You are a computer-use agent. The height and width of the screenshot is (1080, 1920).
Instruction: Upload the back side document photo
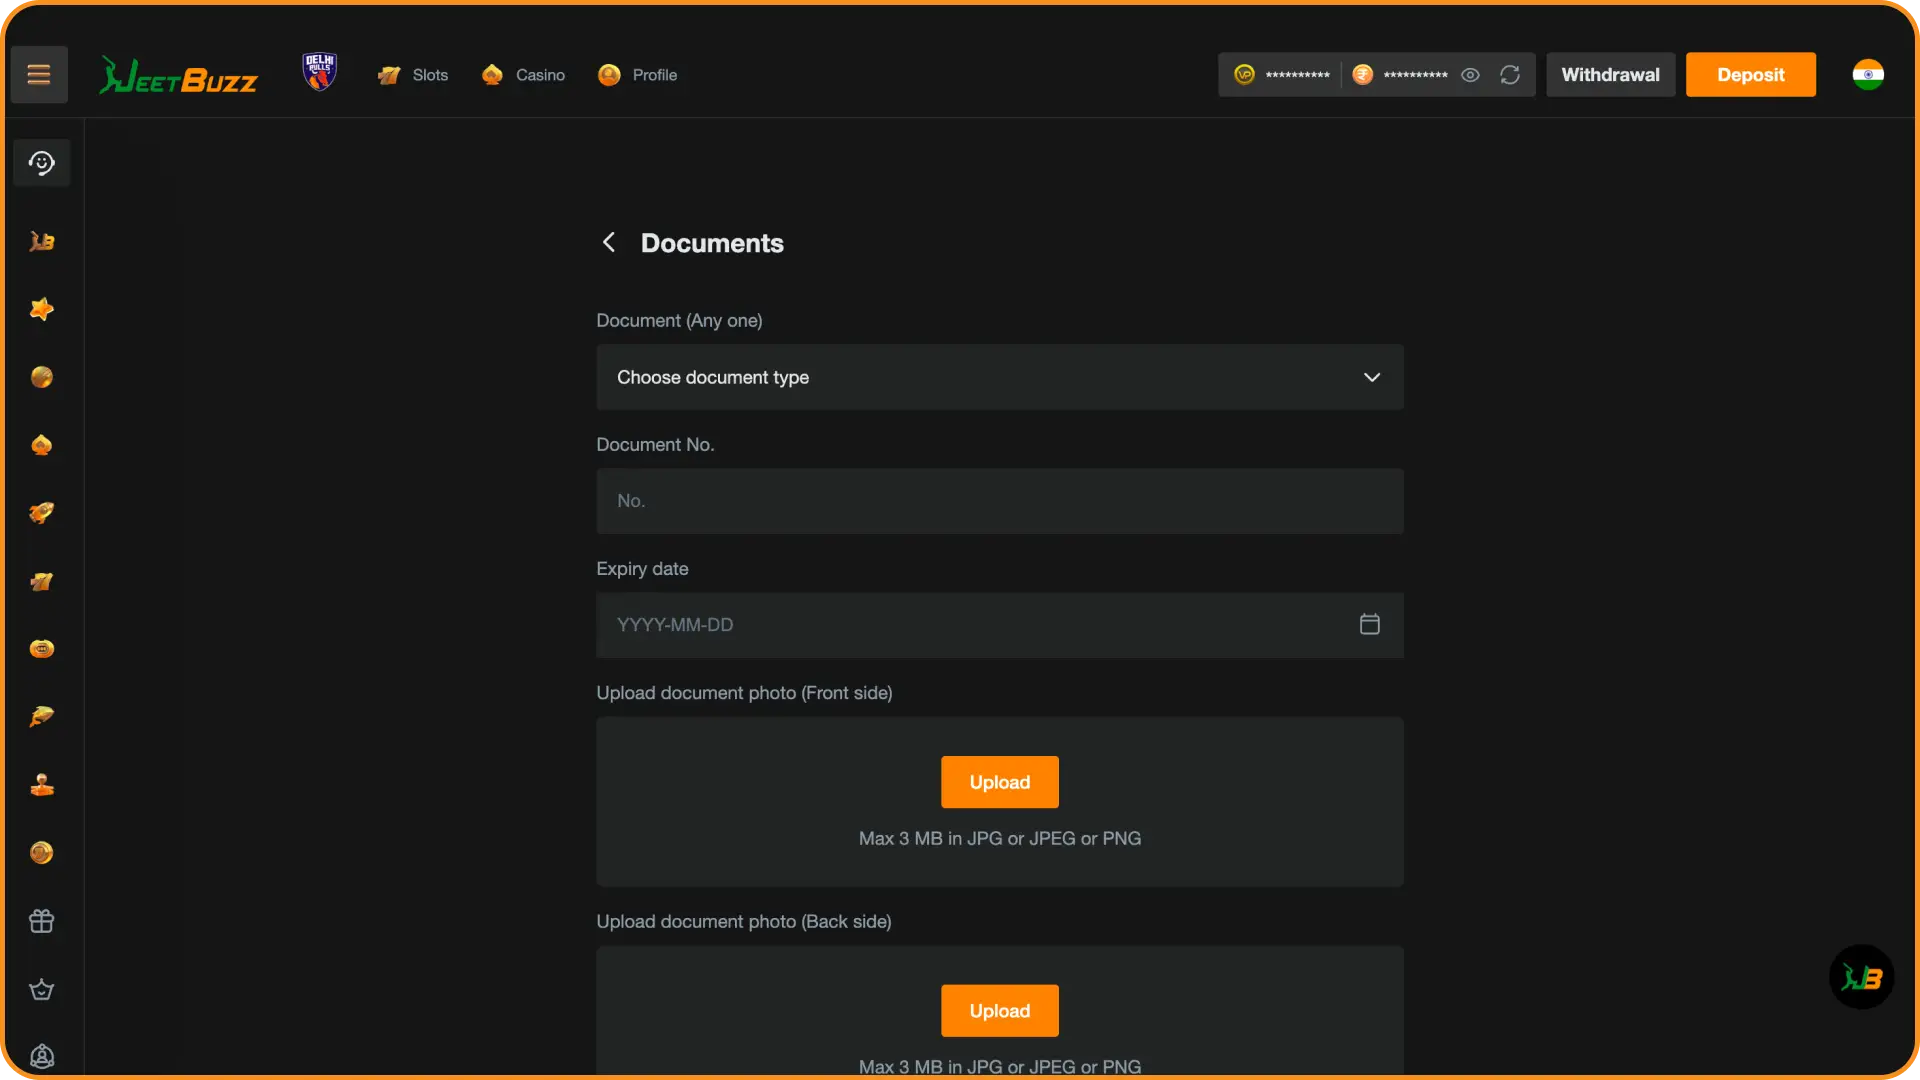[1000, 1011]
